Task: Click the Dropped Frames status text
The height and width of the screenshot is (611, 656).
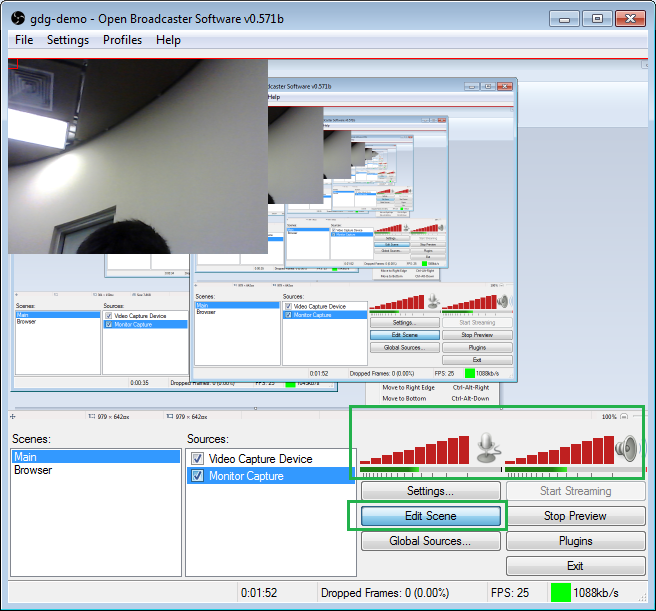Action: pos(385,593)
